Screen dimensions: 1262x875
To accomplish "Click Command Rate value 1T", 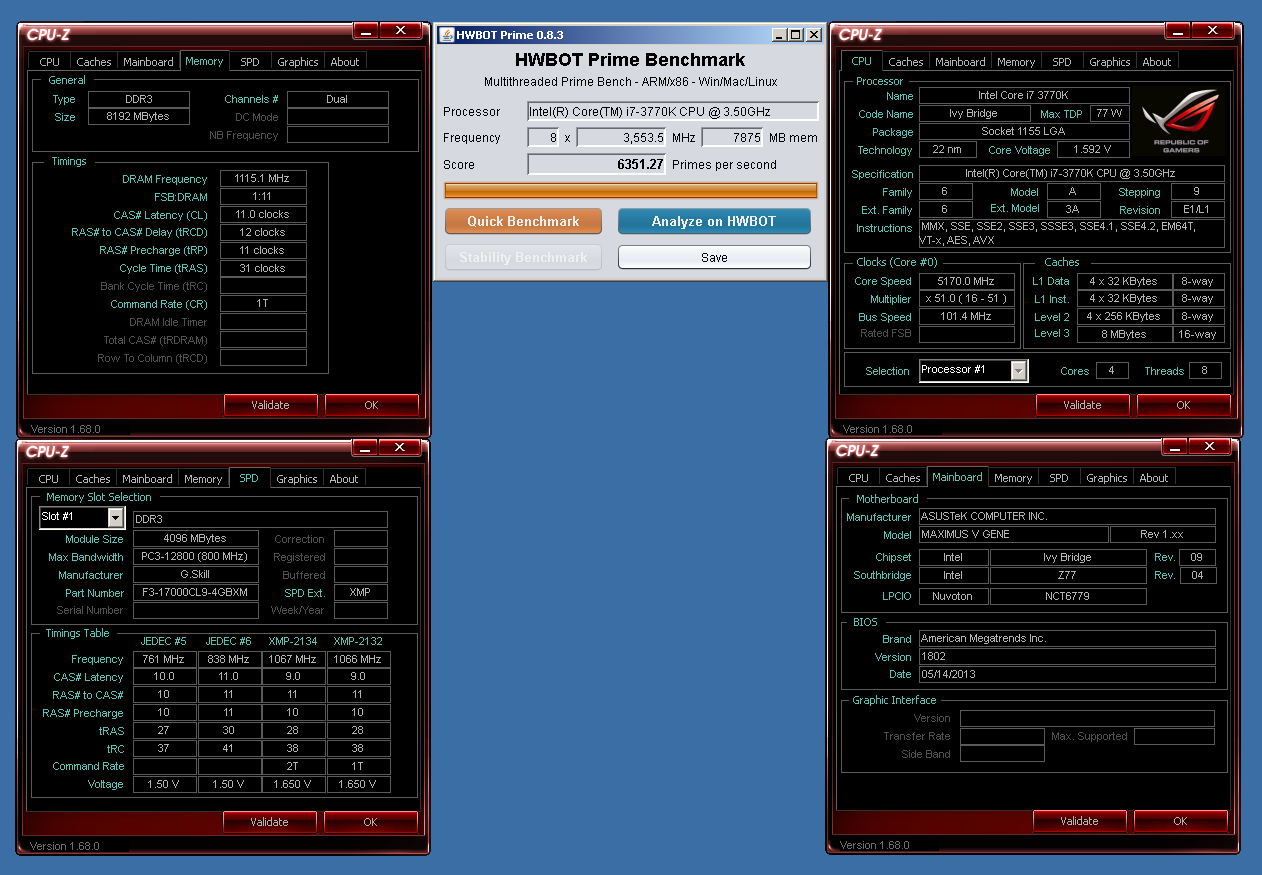I will coord(263,304).
